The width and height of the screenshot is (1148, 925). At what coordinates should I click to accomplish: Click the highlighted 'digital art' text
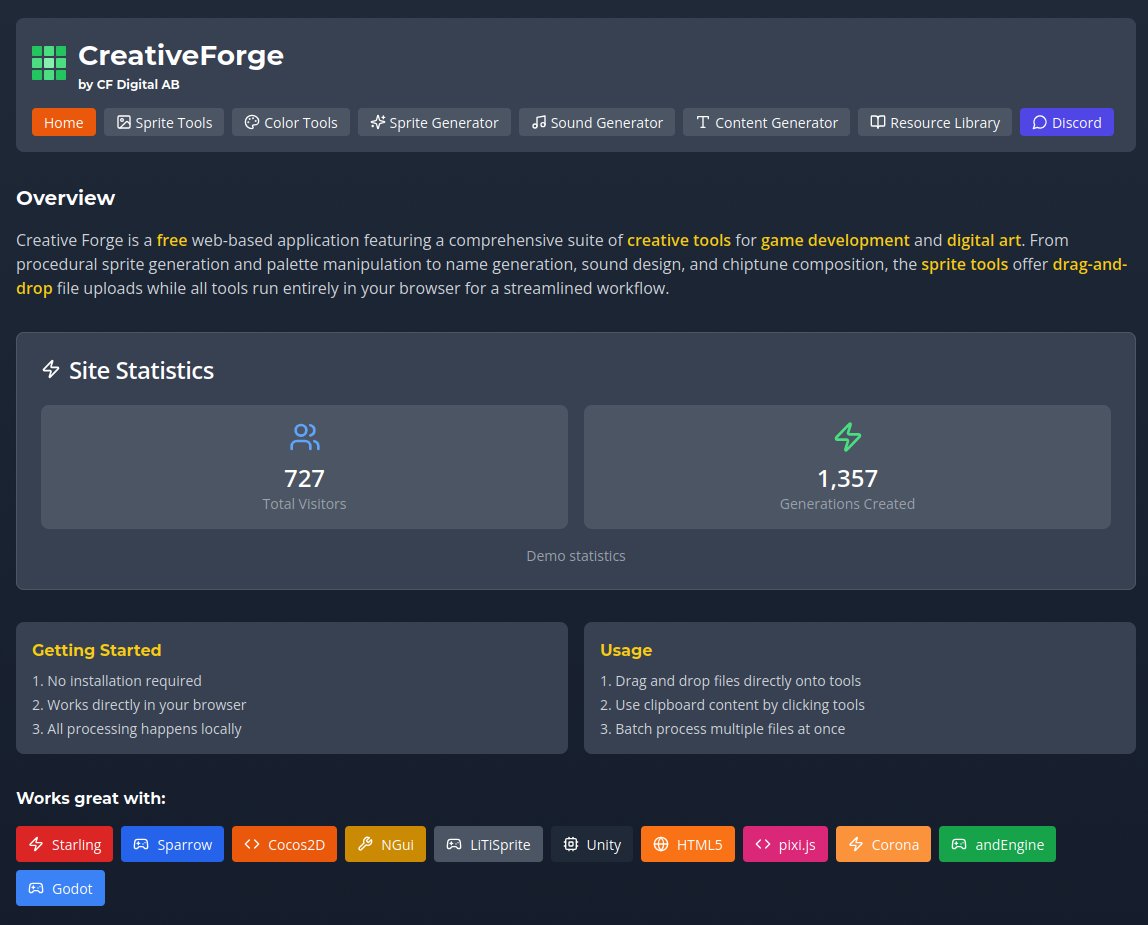click(x=984, y=240)
